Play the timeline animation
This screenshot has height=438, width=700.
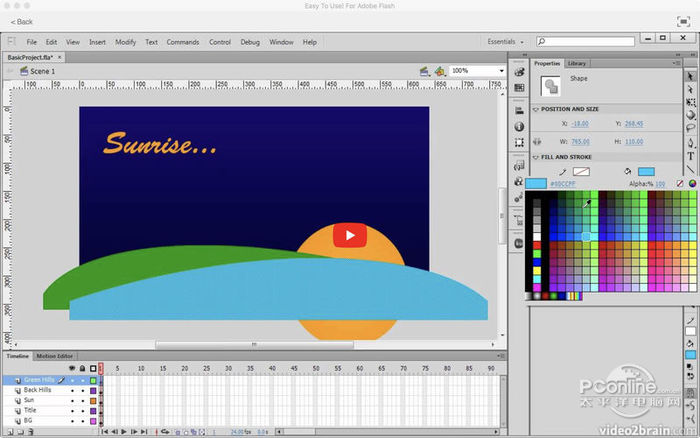click(122, 431)
